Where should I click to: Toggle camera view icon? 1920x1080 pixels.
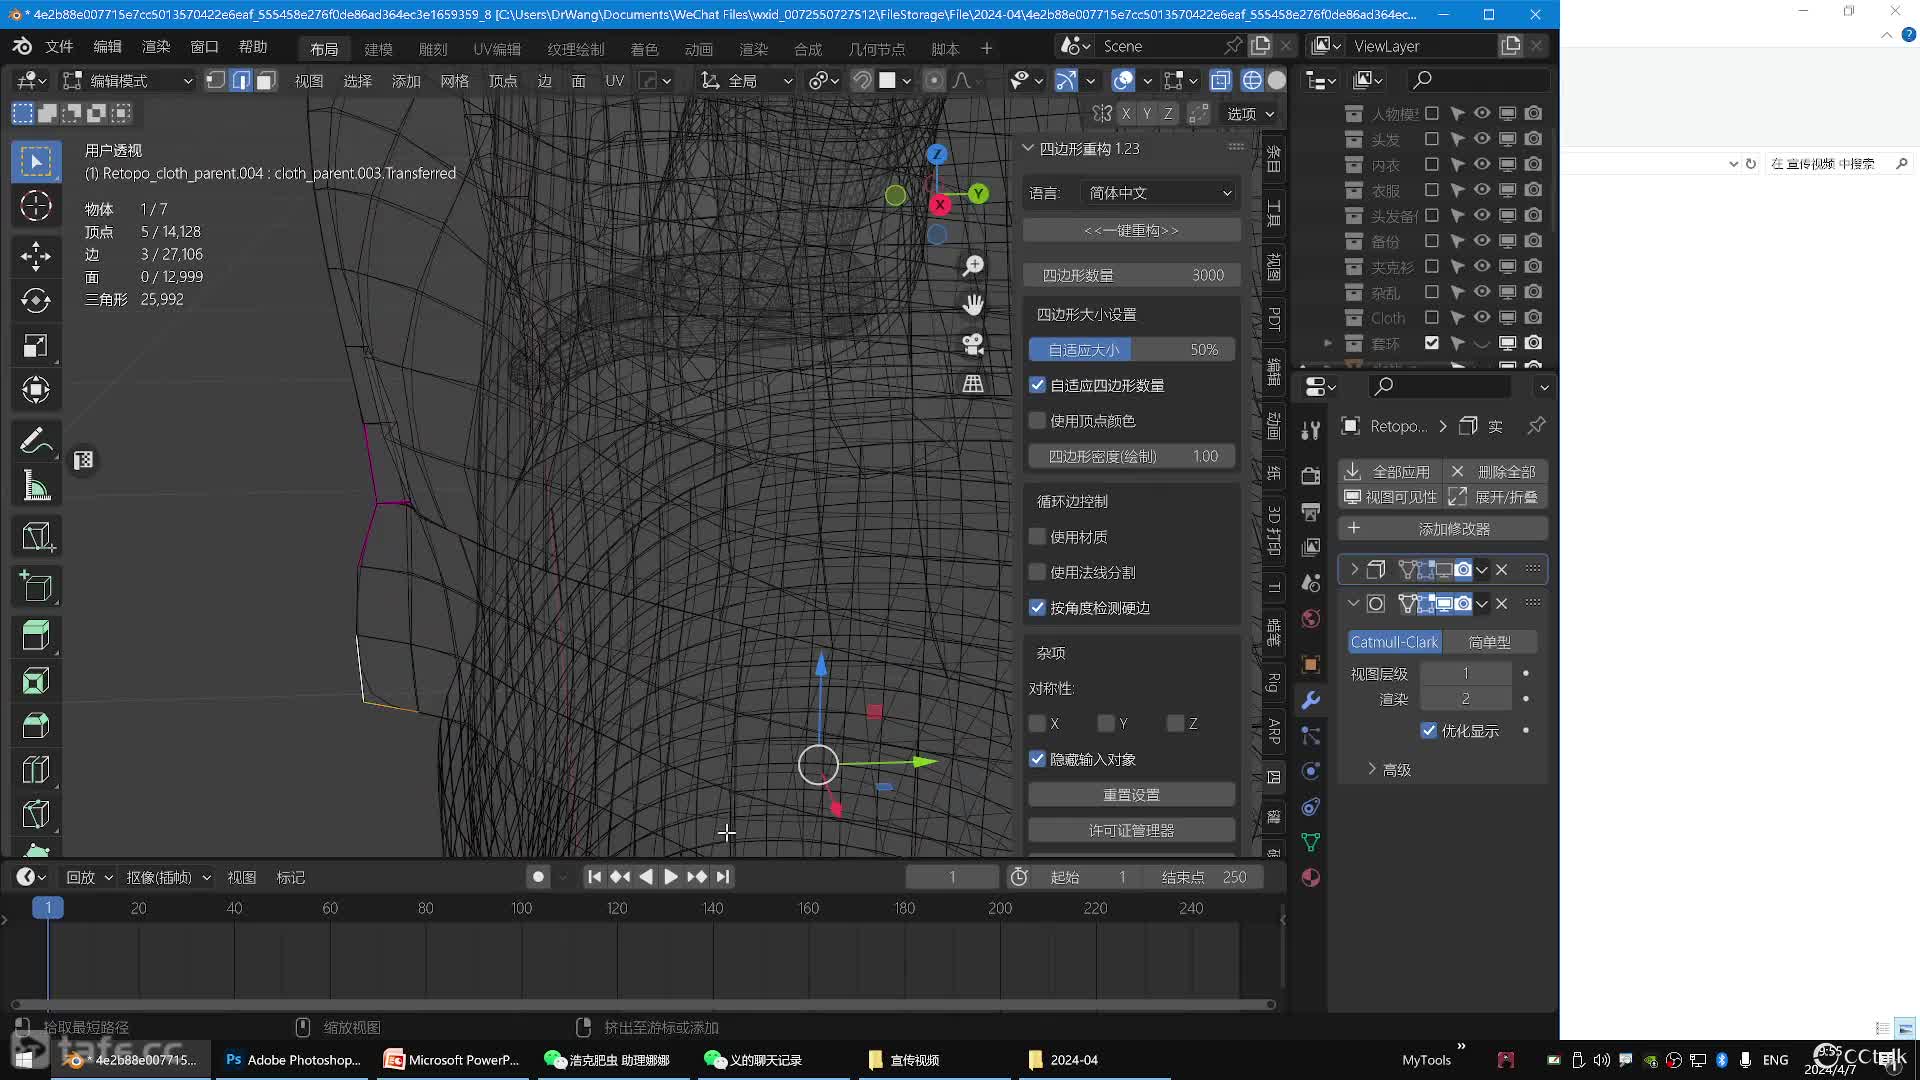click(x=973, y=344)
